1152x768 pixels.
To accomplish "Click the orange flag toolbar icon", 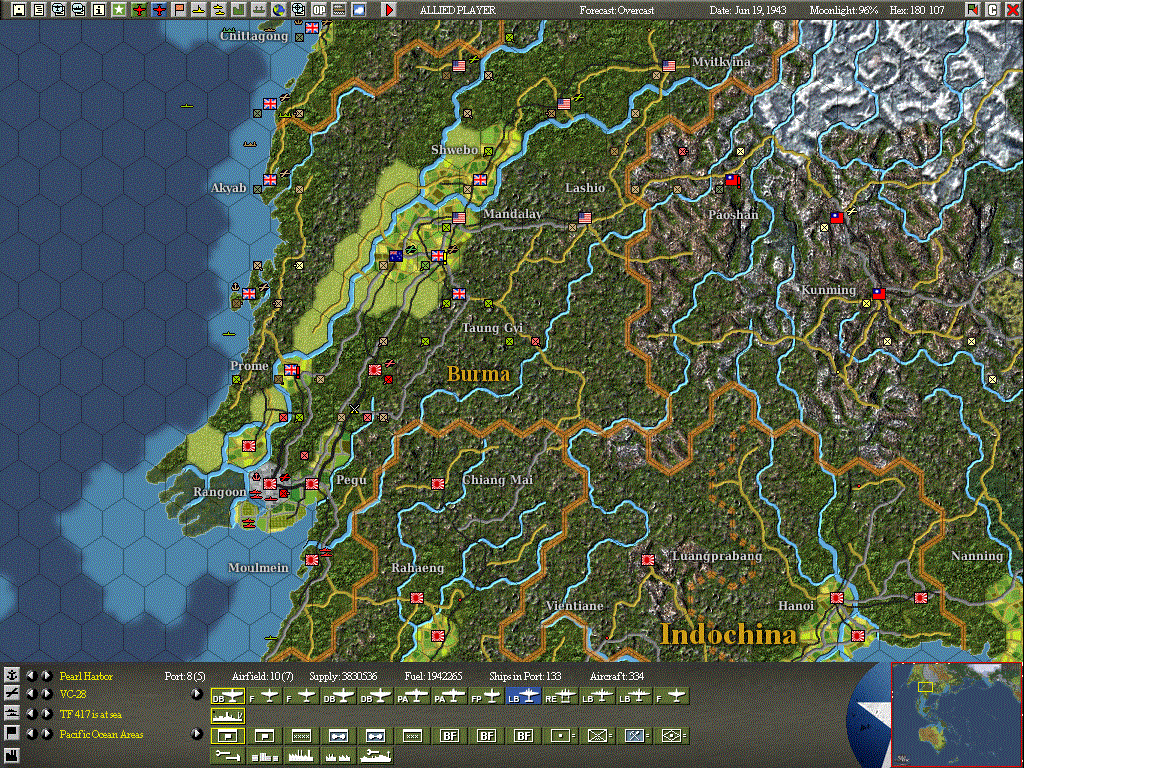I will point(179,10).
